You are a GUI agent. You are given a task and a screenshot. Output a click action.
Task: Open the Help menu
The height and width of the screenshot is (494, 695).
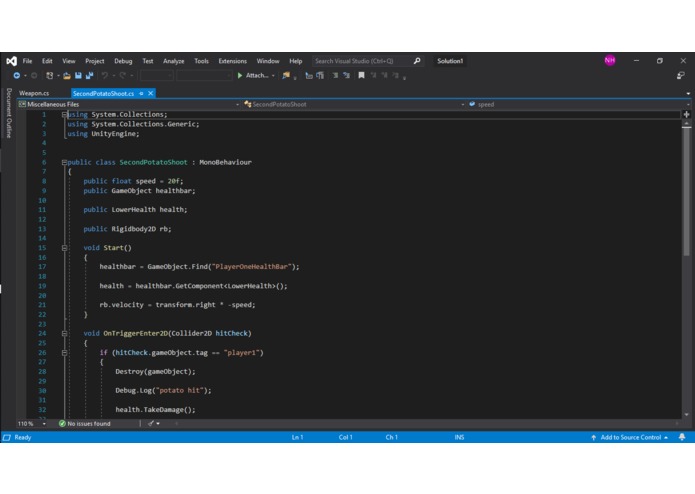pyautogui.click(x=296, y=61)
